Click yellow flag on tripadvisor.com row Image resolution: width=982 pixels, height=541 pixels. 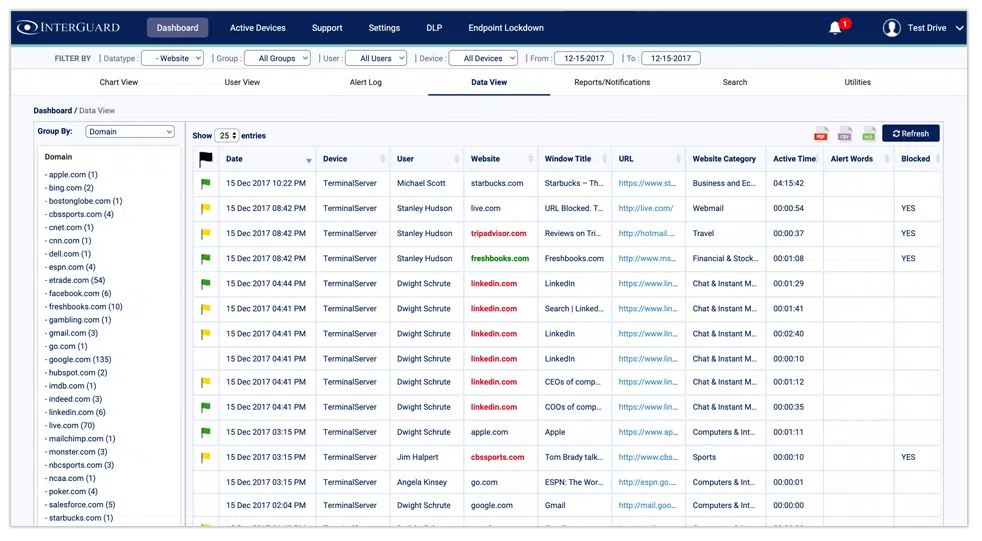[x=205, y=234]
